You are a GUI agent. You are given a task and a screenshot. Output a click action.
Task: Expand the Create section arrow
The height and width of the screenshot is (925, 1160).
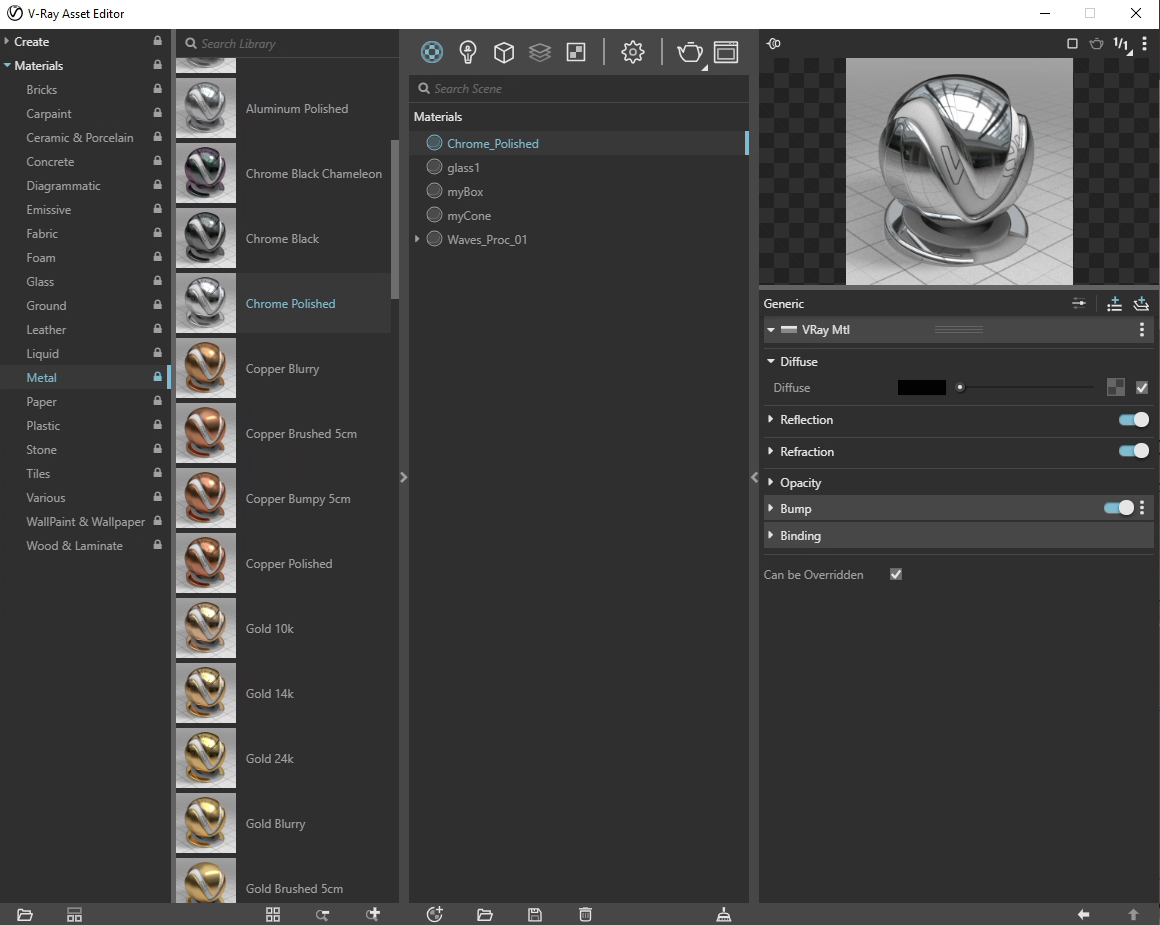(7, 41)
